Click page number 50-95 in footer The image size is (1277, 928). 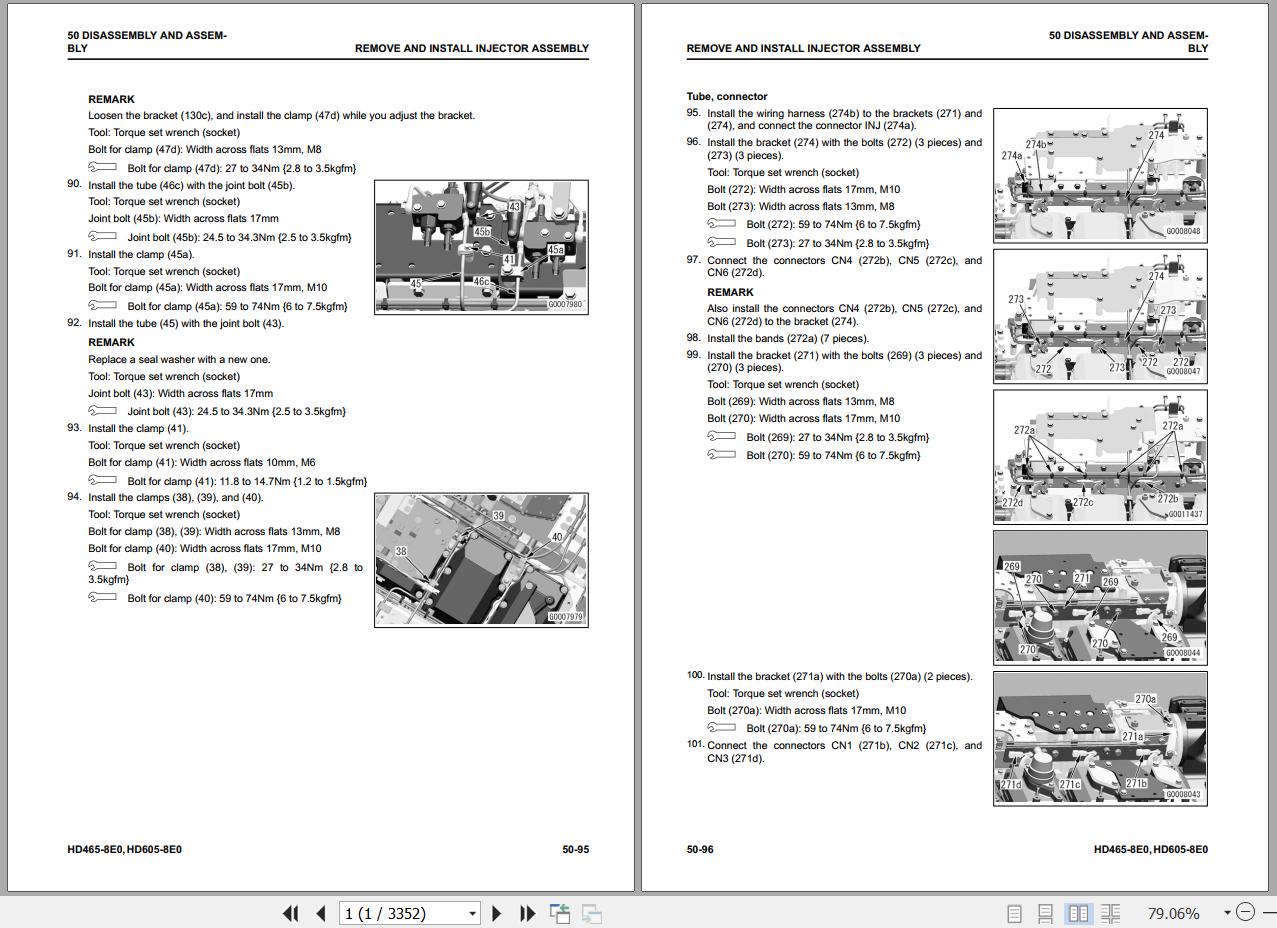(575, 850)
